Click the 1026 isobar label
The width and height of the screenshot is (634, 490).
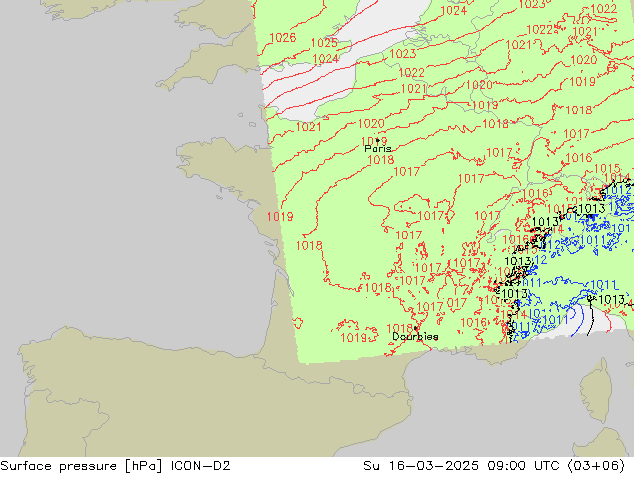(x=283, y=38)
